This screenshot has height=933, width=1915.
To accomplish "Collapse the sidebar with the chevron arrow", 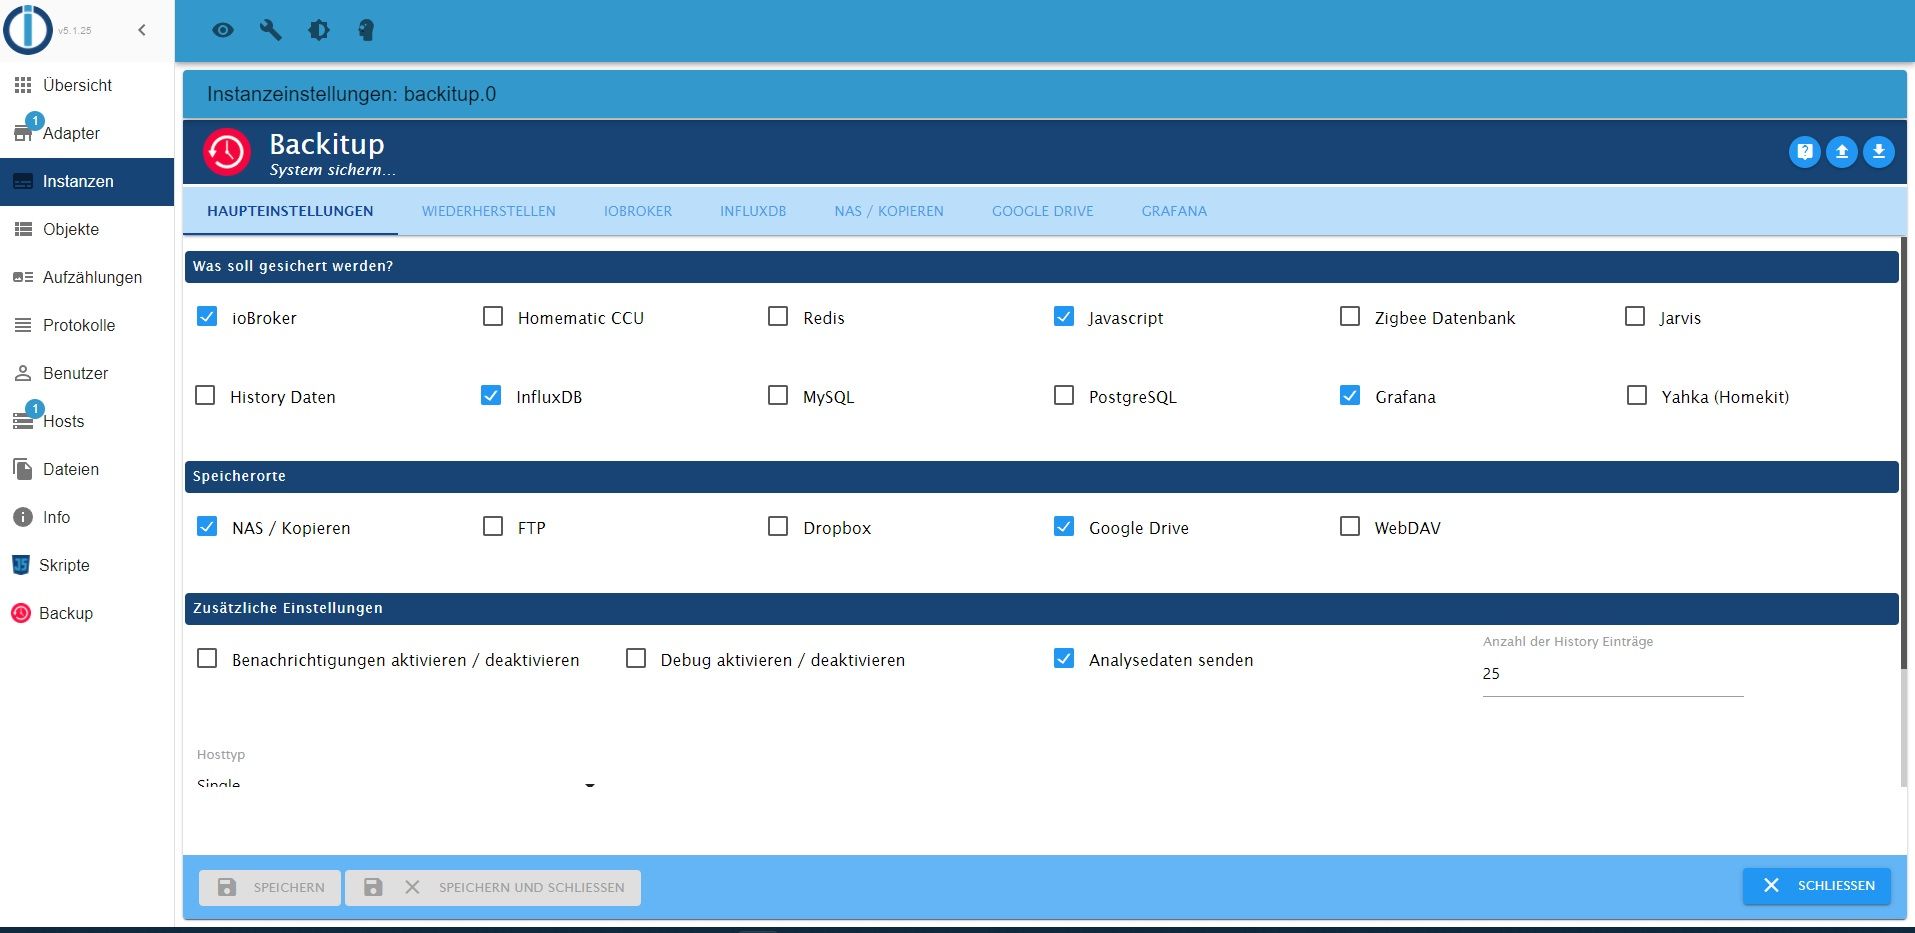I will (142, 30).
